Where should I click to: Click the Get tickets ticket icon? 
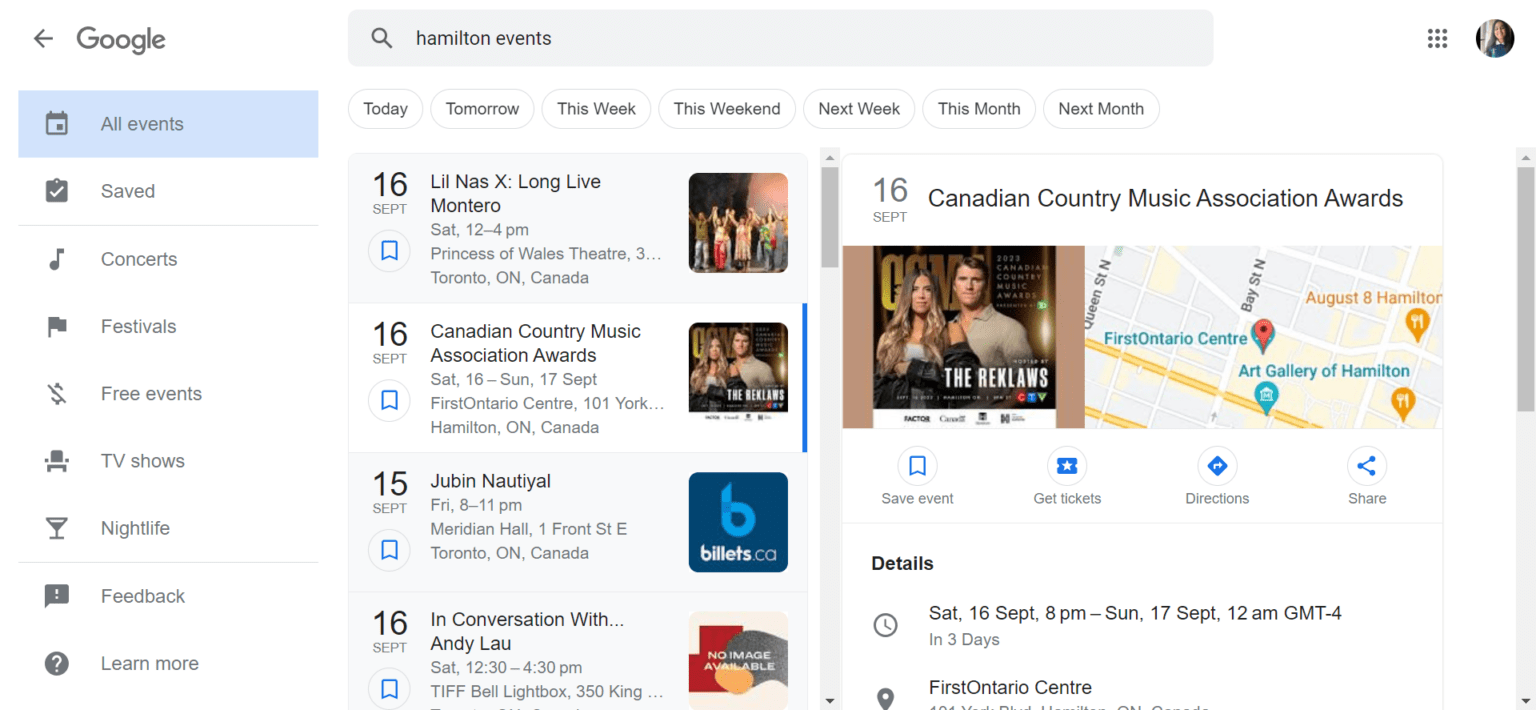tap(1067, 466)
